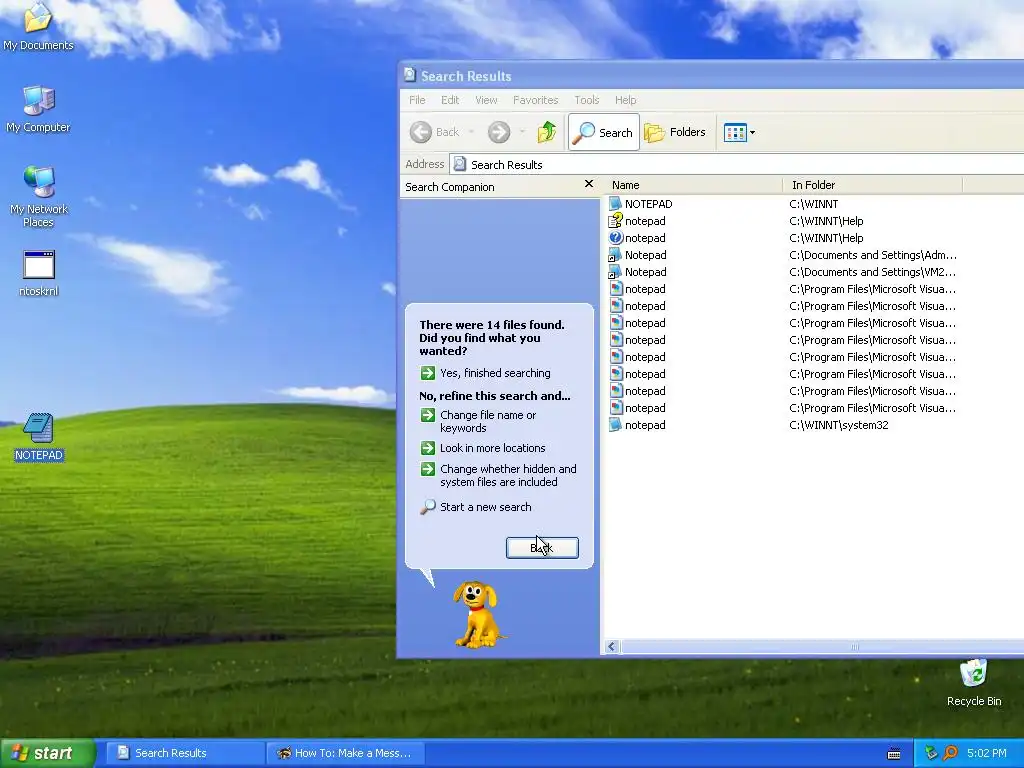This screenshot has width=1024, height=768.
Task: Select the last notepad under Program Files
Action: coord(637,408)
